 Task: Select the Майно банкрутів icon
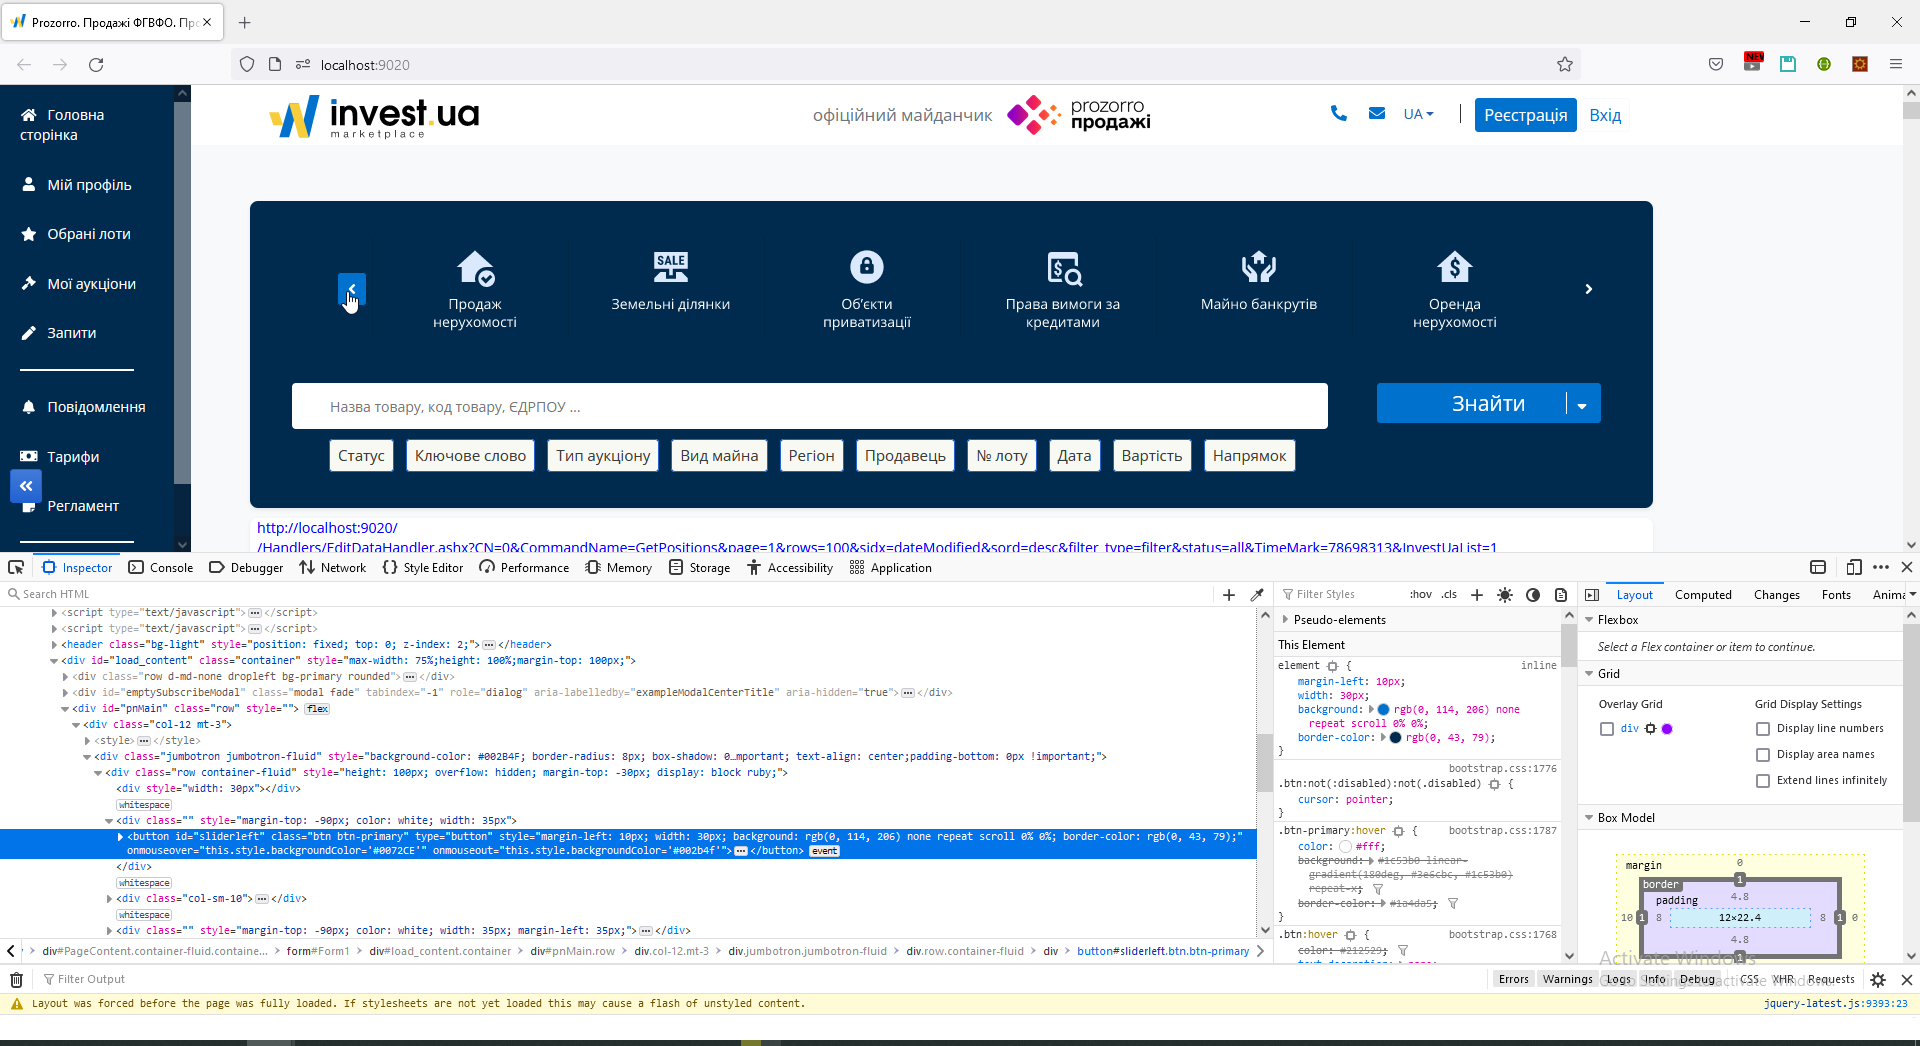1259,267
